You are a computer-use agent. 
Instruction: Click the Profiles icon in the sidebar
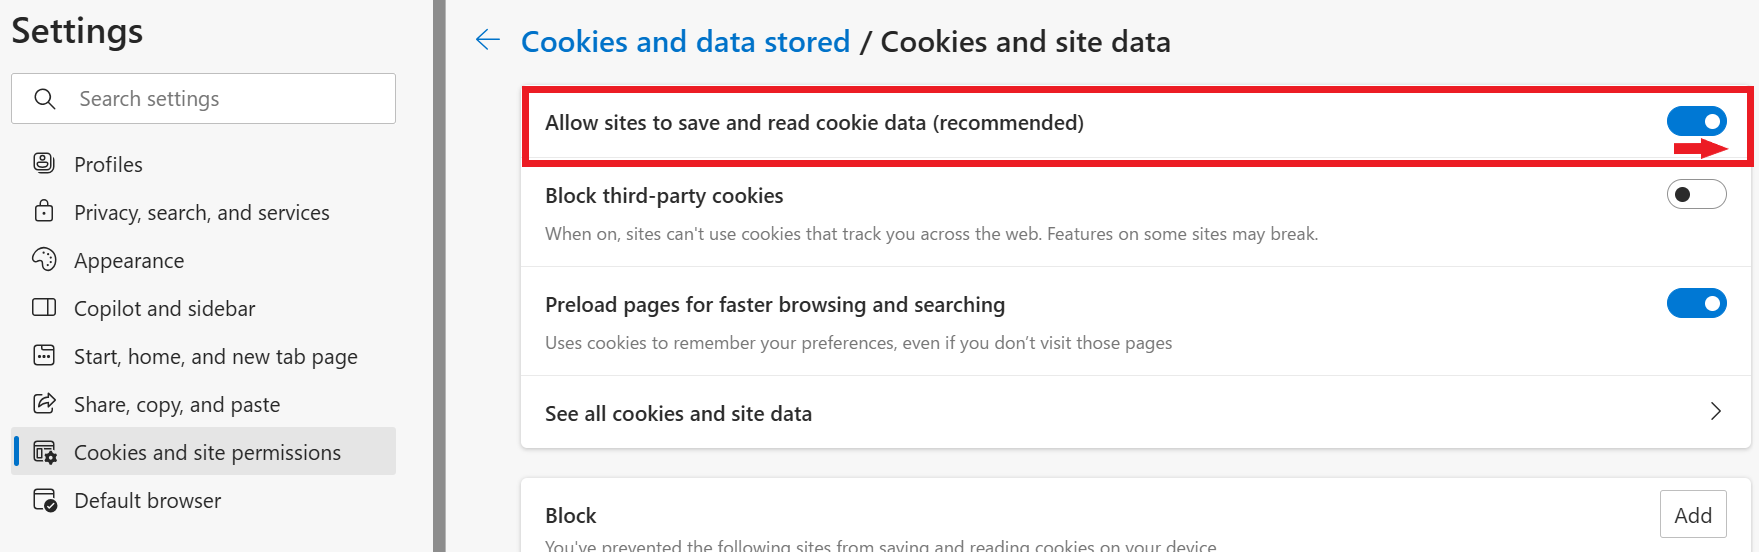(x=44, y=163)
